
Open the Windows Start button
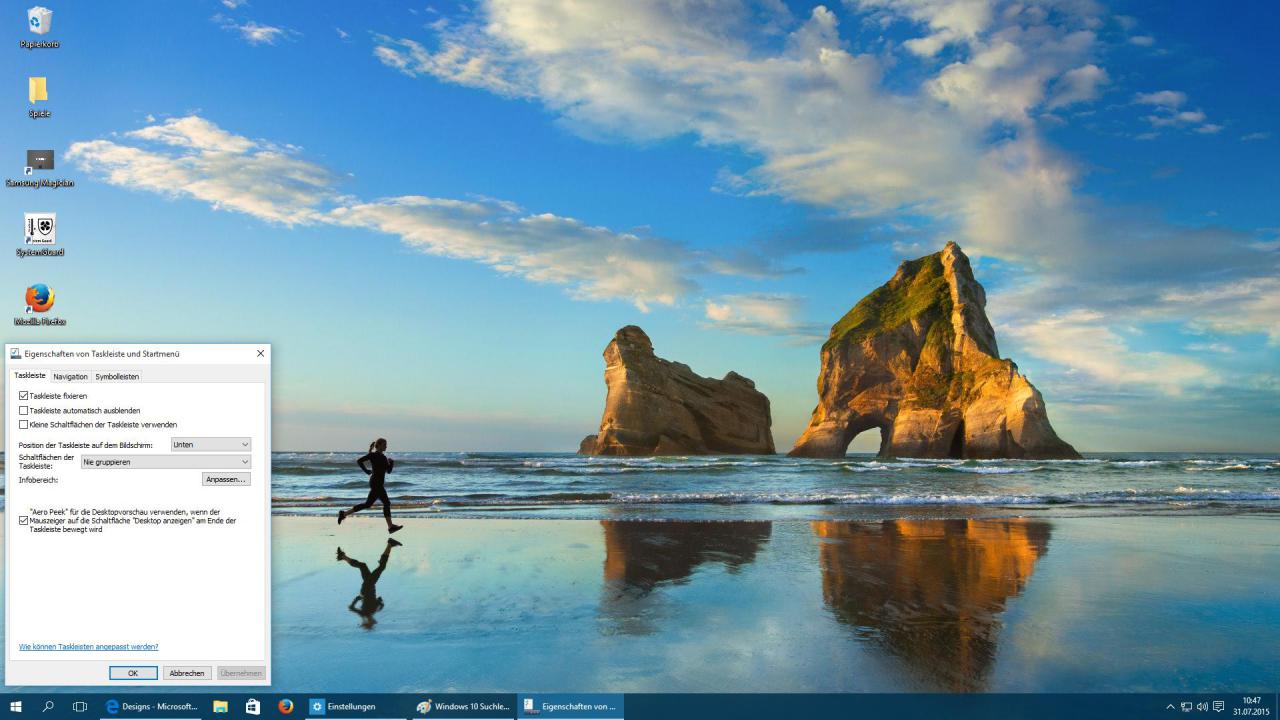pos(16,706)
